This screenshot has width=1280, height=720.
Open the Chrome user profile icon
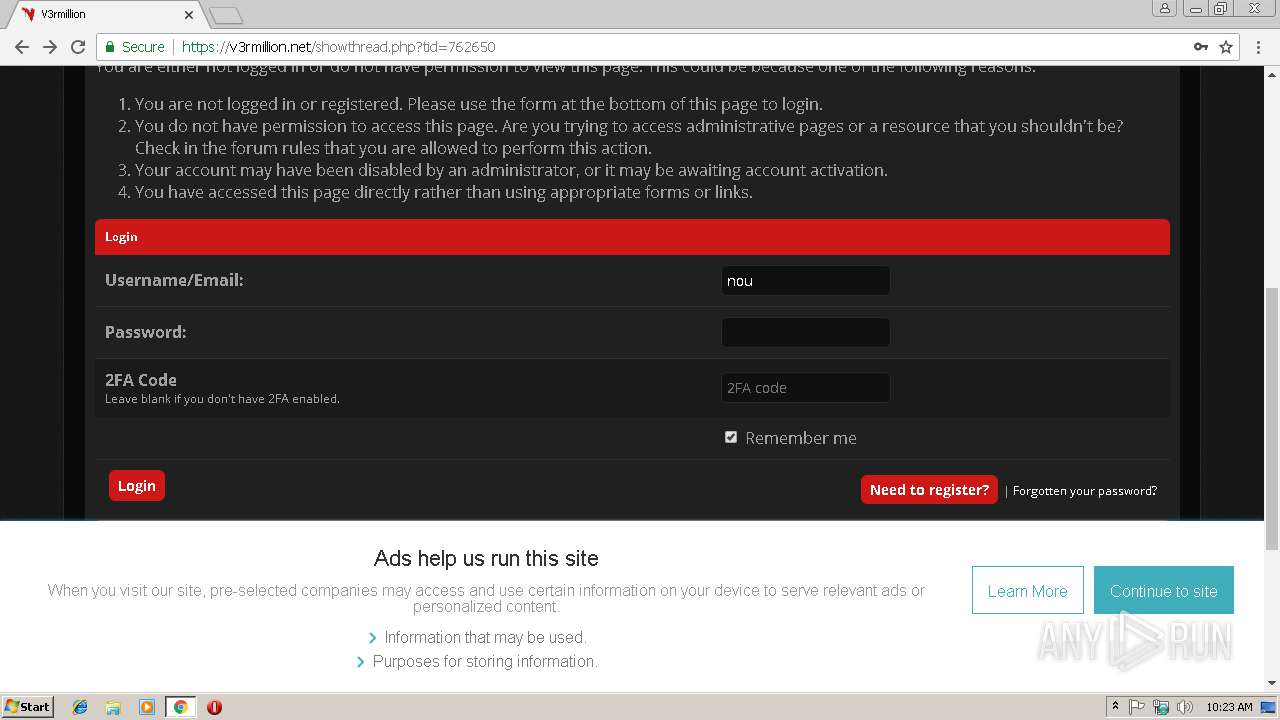point(1165,9)
